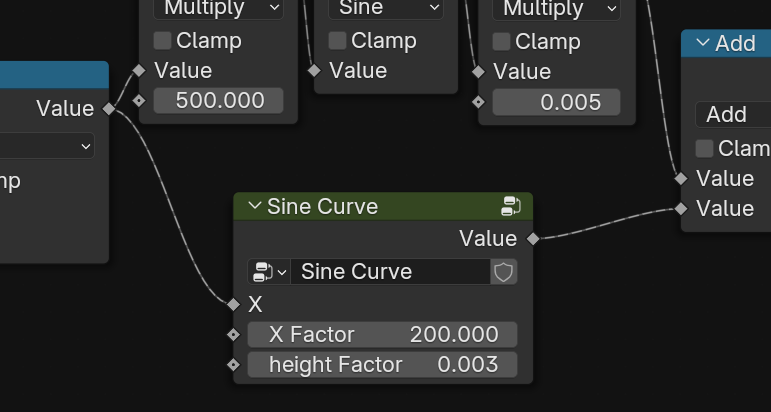Click the node group icon in Sine Curve header
This screenshot has width=771, height=412.
(x=511, y=207)
